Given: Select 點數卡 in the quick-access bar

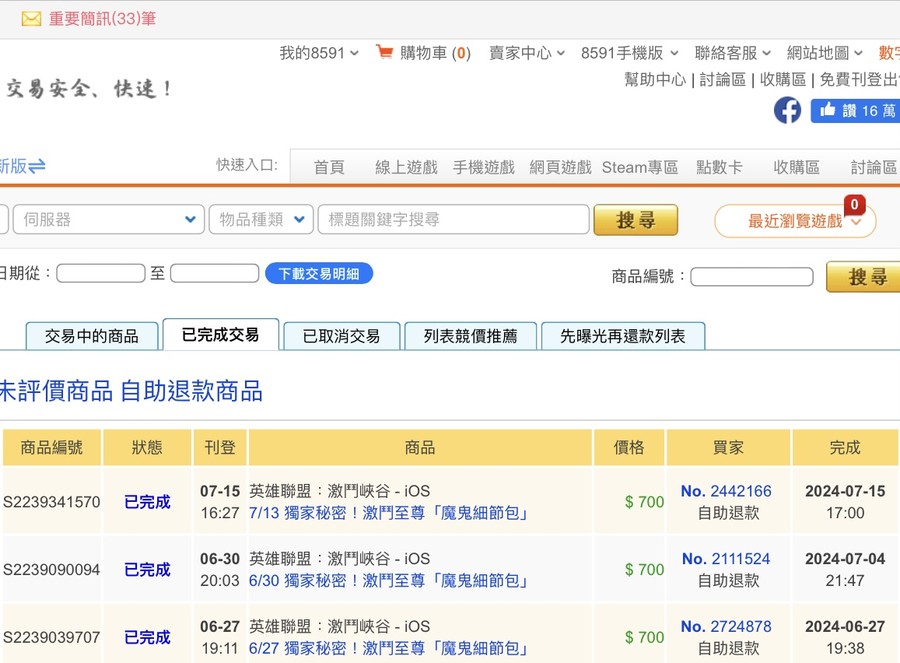Looking at the screenshot, I should pos(719,167).
